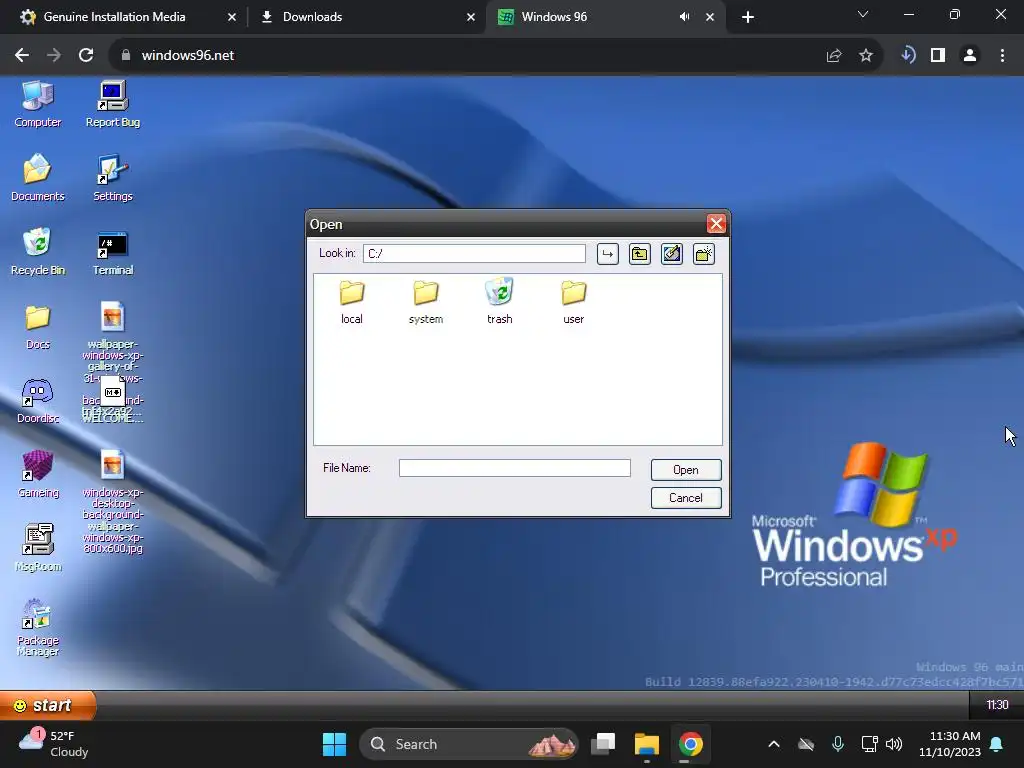Click the microphone tray icon
Screen dimensions: 1024x768
[x=838, y=744]
